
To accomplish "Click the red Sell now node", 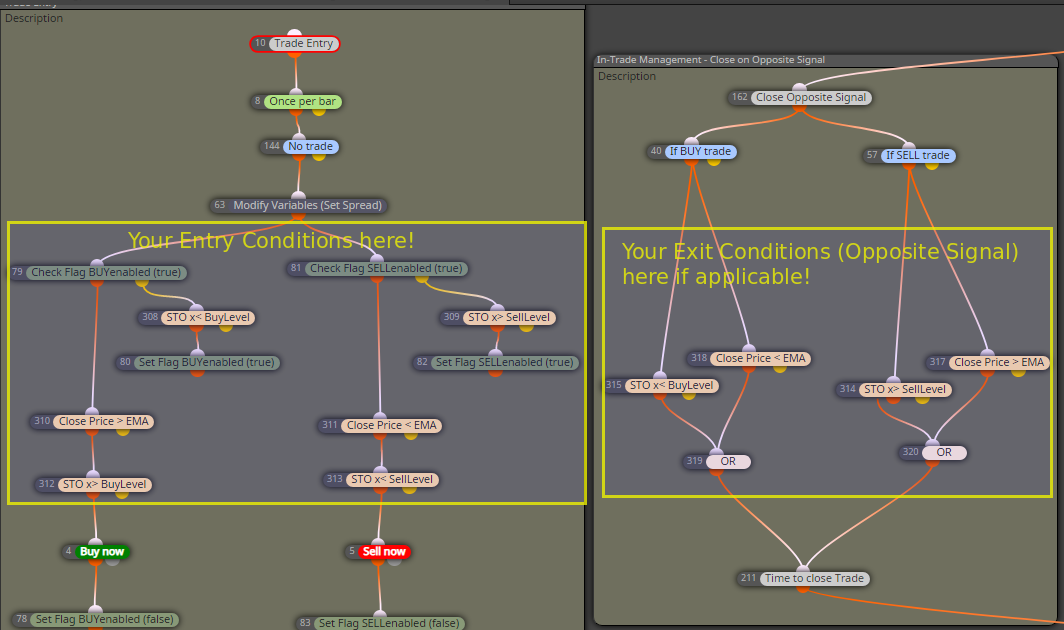I will point(378,551).
